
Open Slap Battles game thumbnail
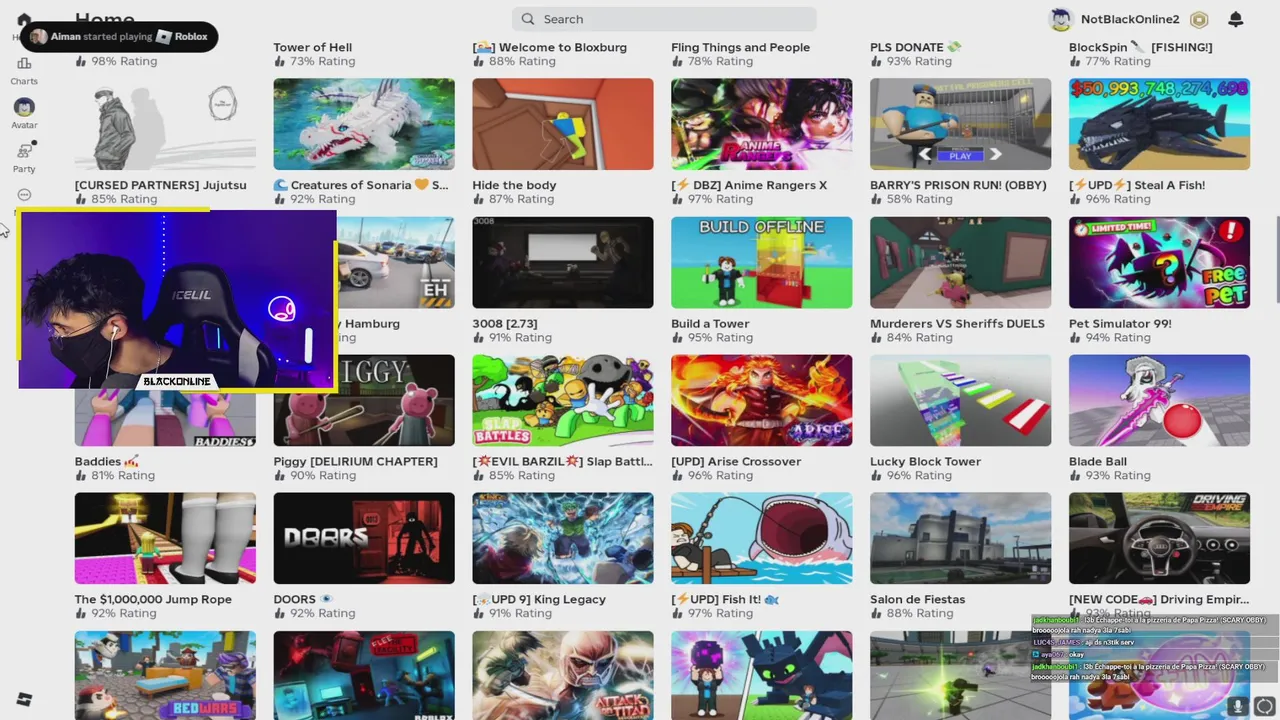(x=563, y=400)
